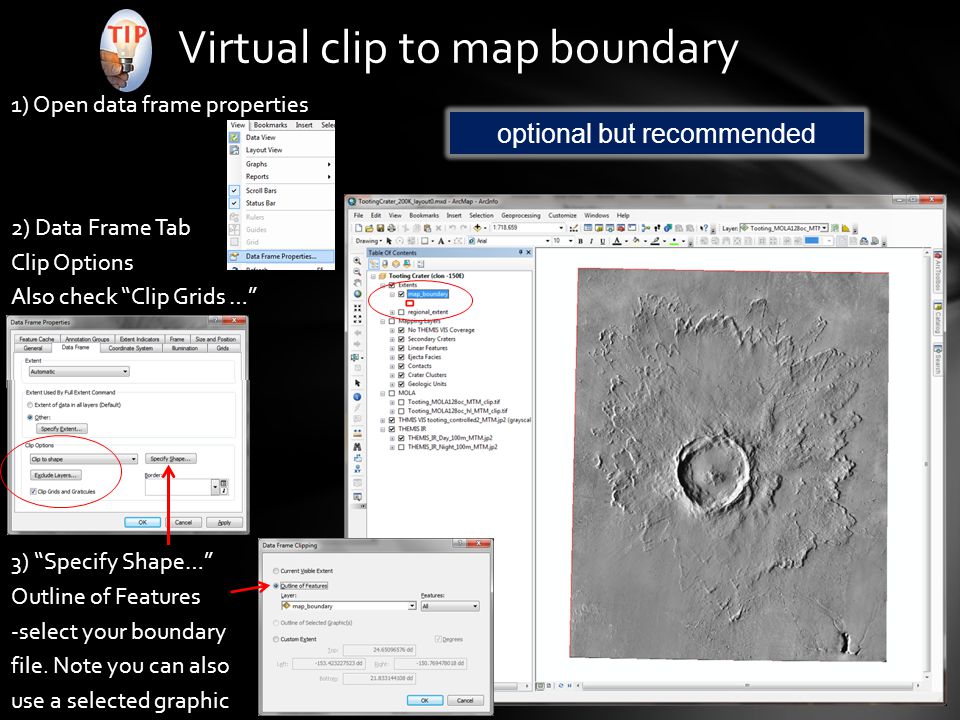This screenshot has height=720, width=960.
Task: Click the Print icon in ArcMap toolbar
Action: click(391, 228)
